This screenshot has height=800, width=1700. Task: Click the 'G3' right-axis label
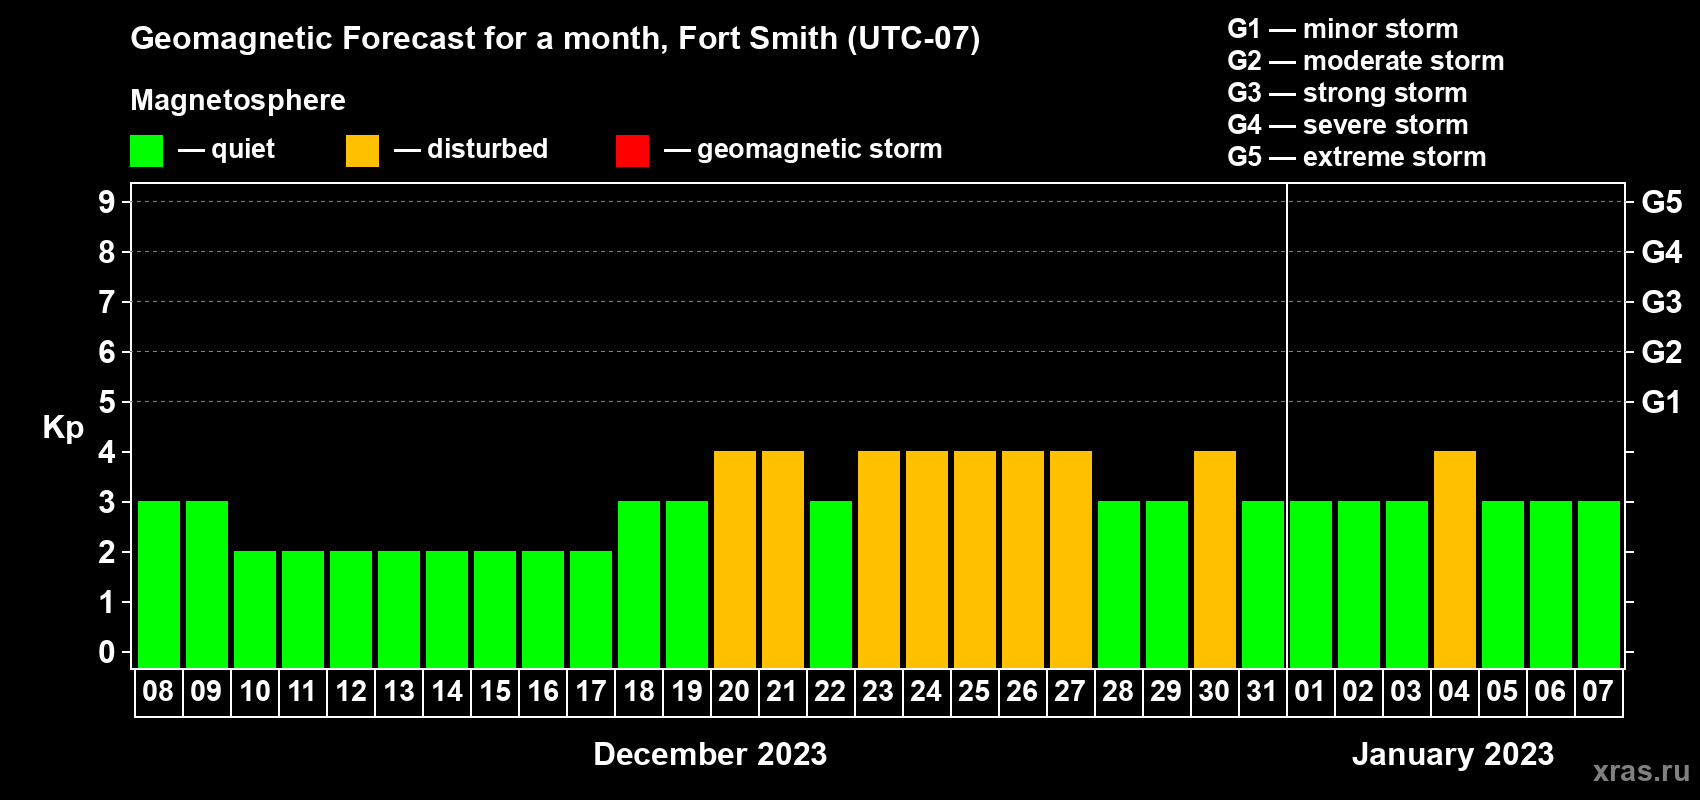tap(1662, 302)
